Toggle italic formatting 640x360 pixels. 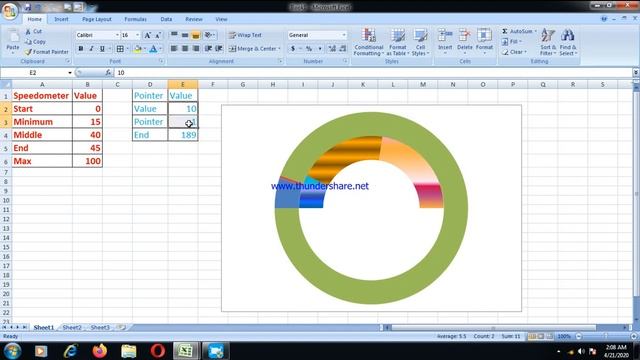91,49
